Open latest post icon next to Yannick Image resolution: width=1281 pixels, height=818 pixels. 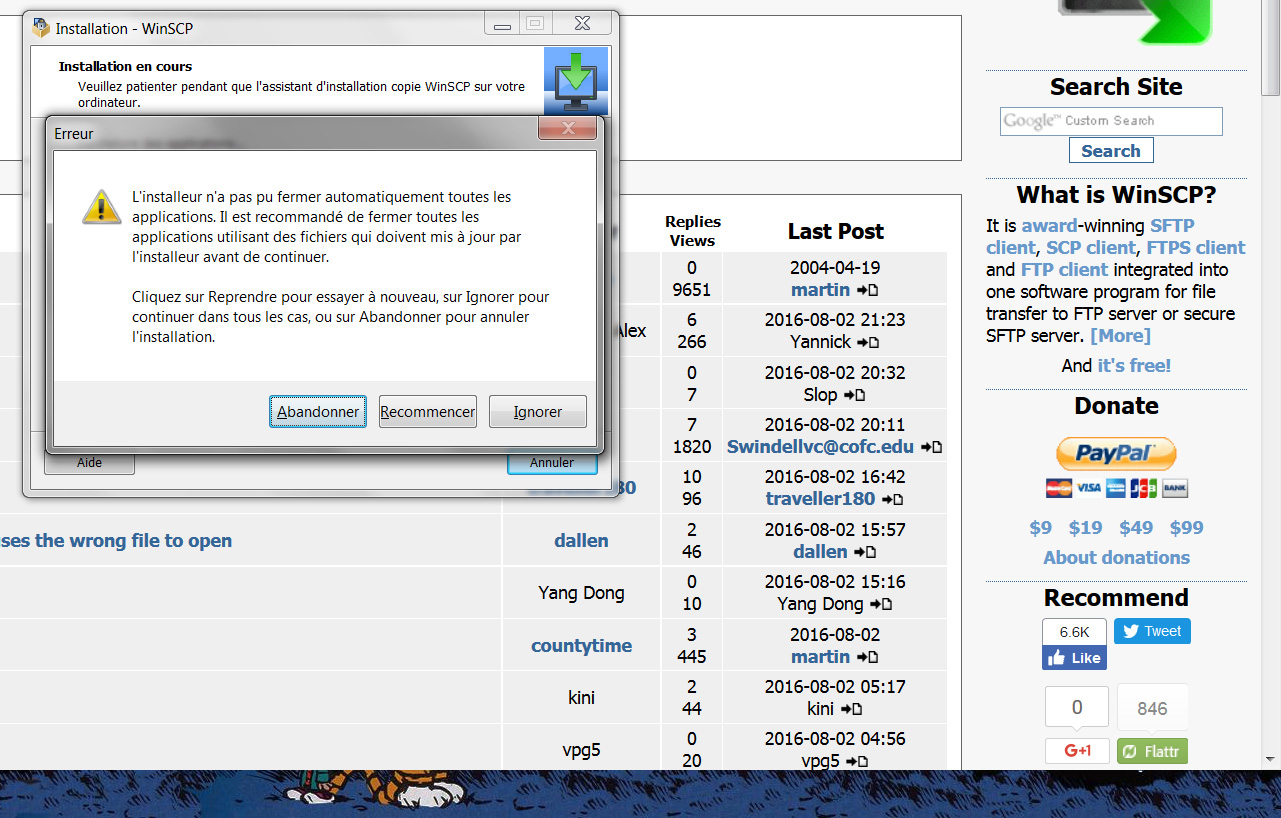tap(867, 343)
